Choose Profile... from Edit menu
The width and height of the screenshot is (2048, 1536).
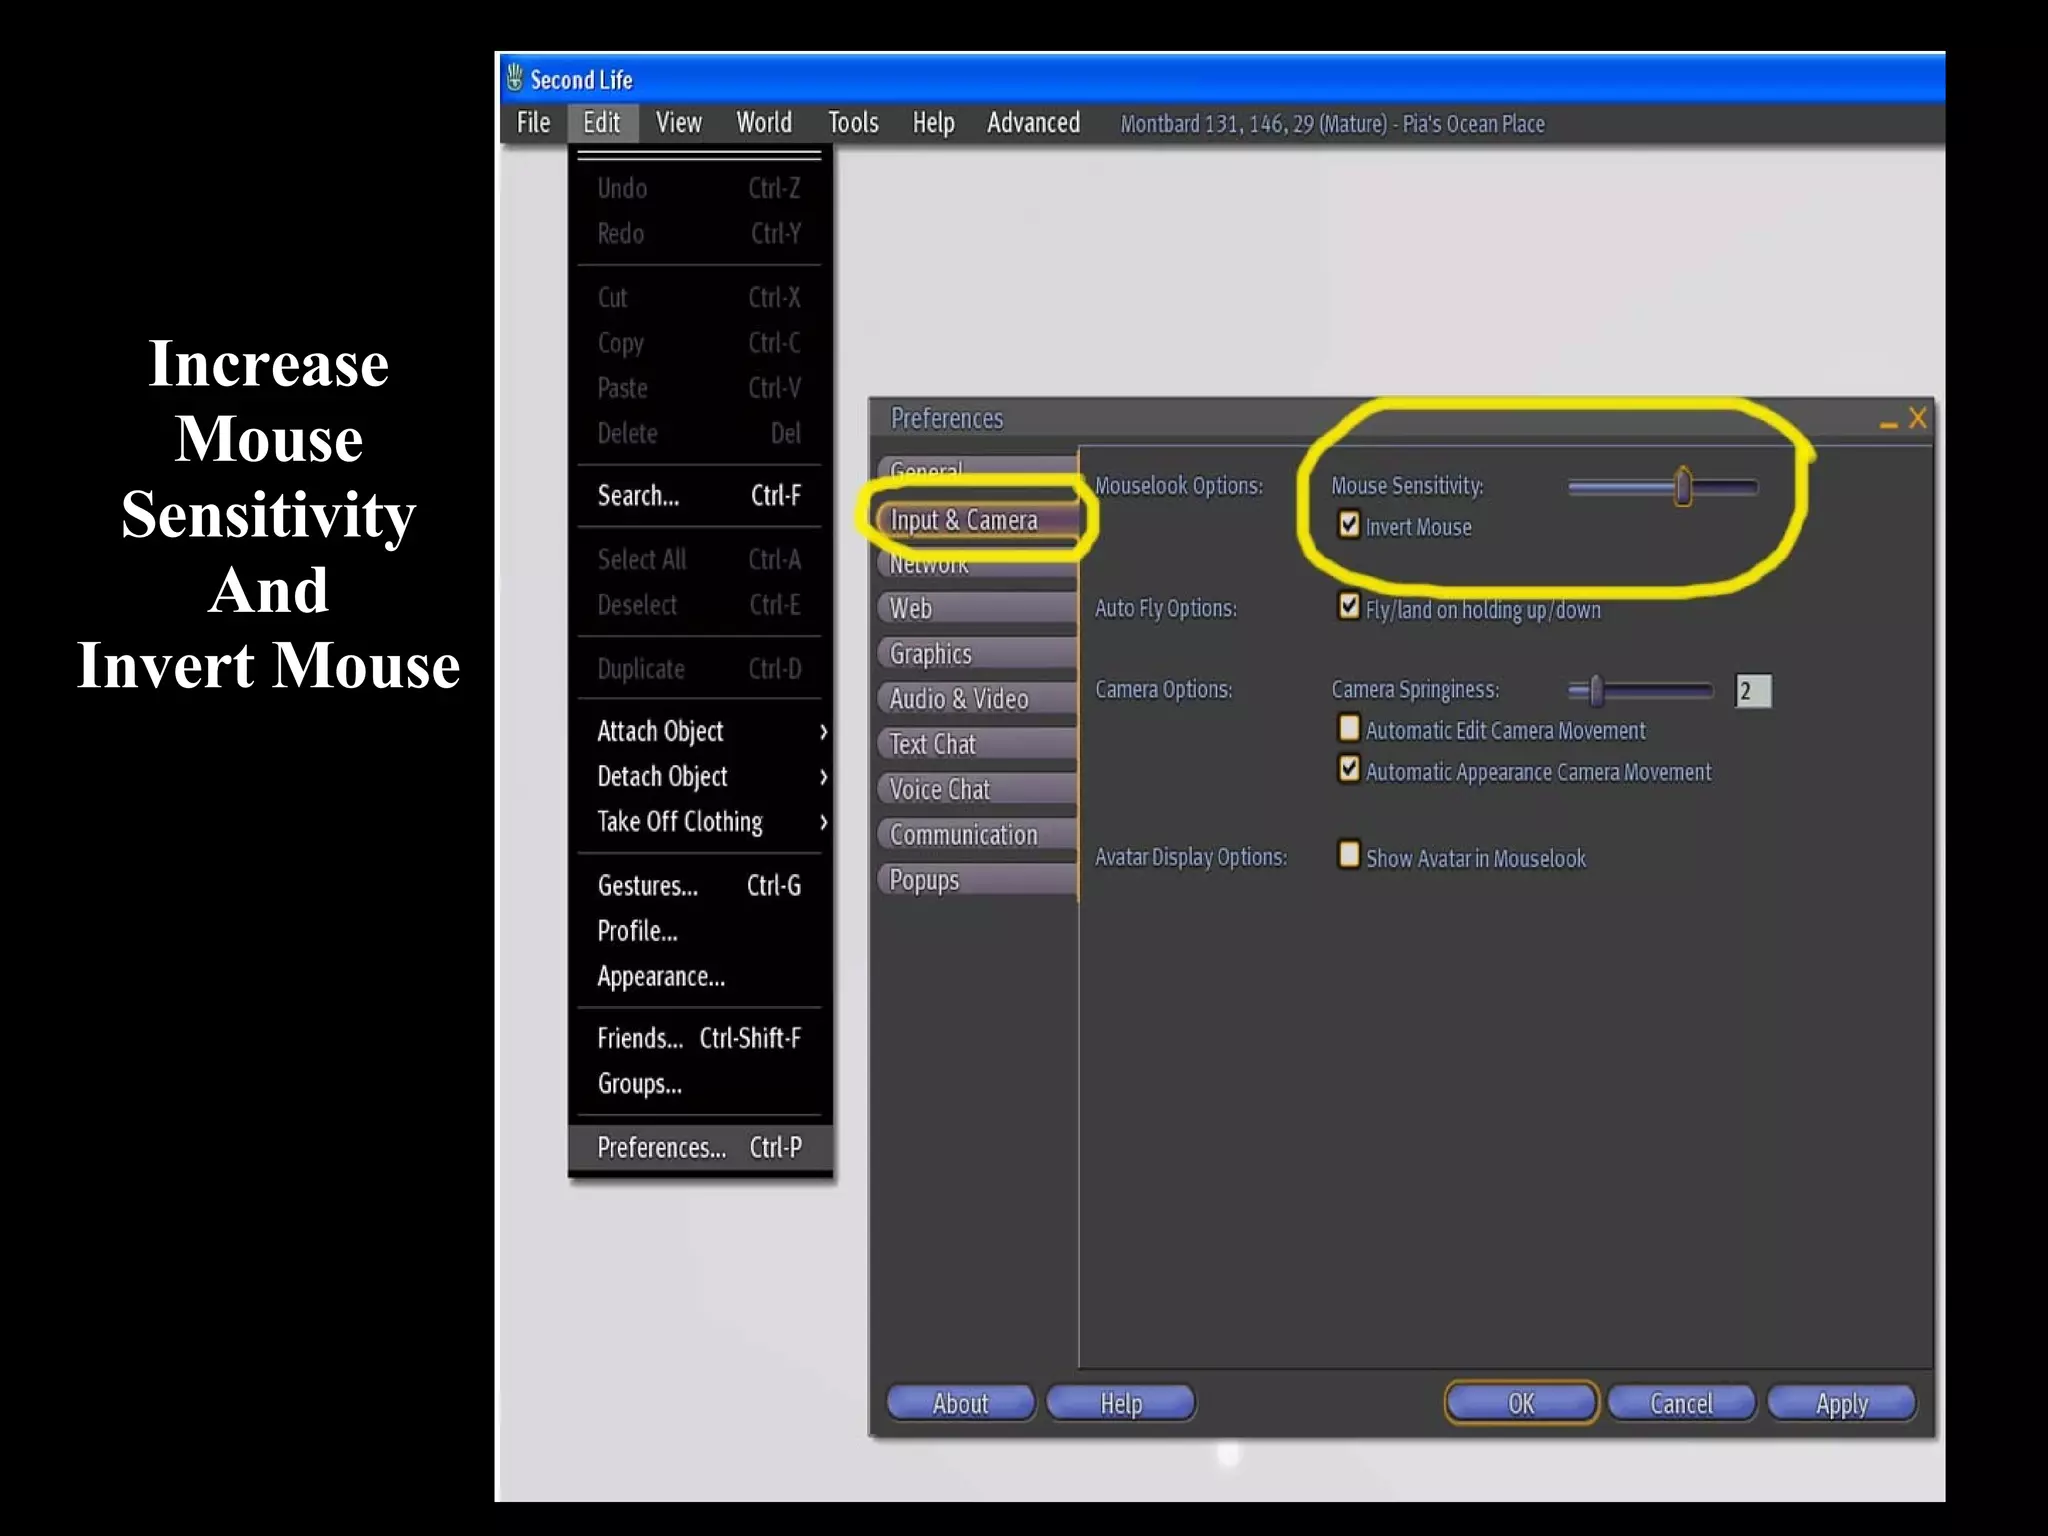[x=699, y=931]
